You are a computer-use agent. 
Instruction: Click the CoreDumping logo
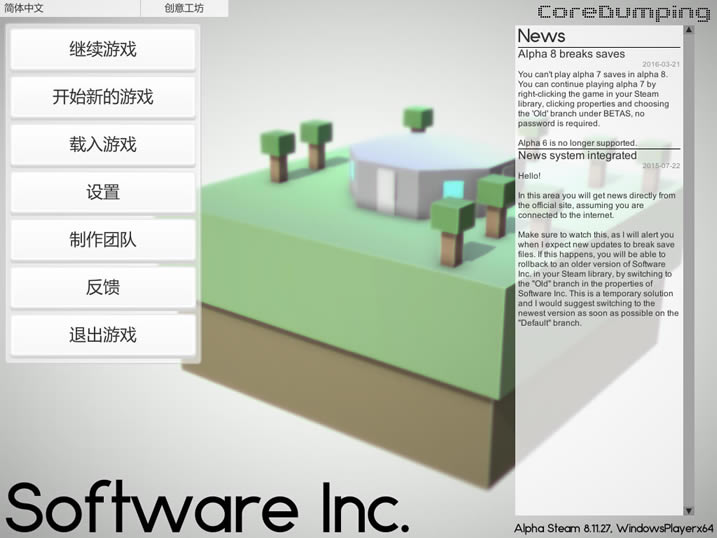click(x=624, y=12)
